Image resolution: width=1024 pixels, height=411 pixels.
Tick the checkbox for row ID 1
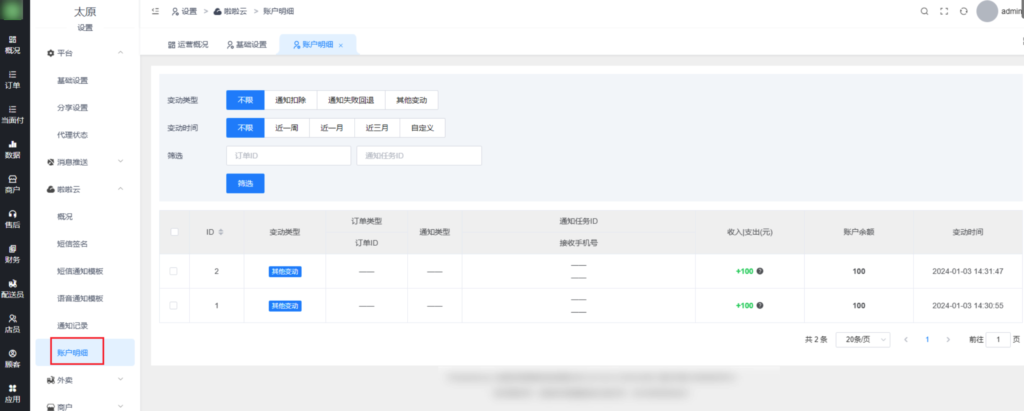click(174, 305)
